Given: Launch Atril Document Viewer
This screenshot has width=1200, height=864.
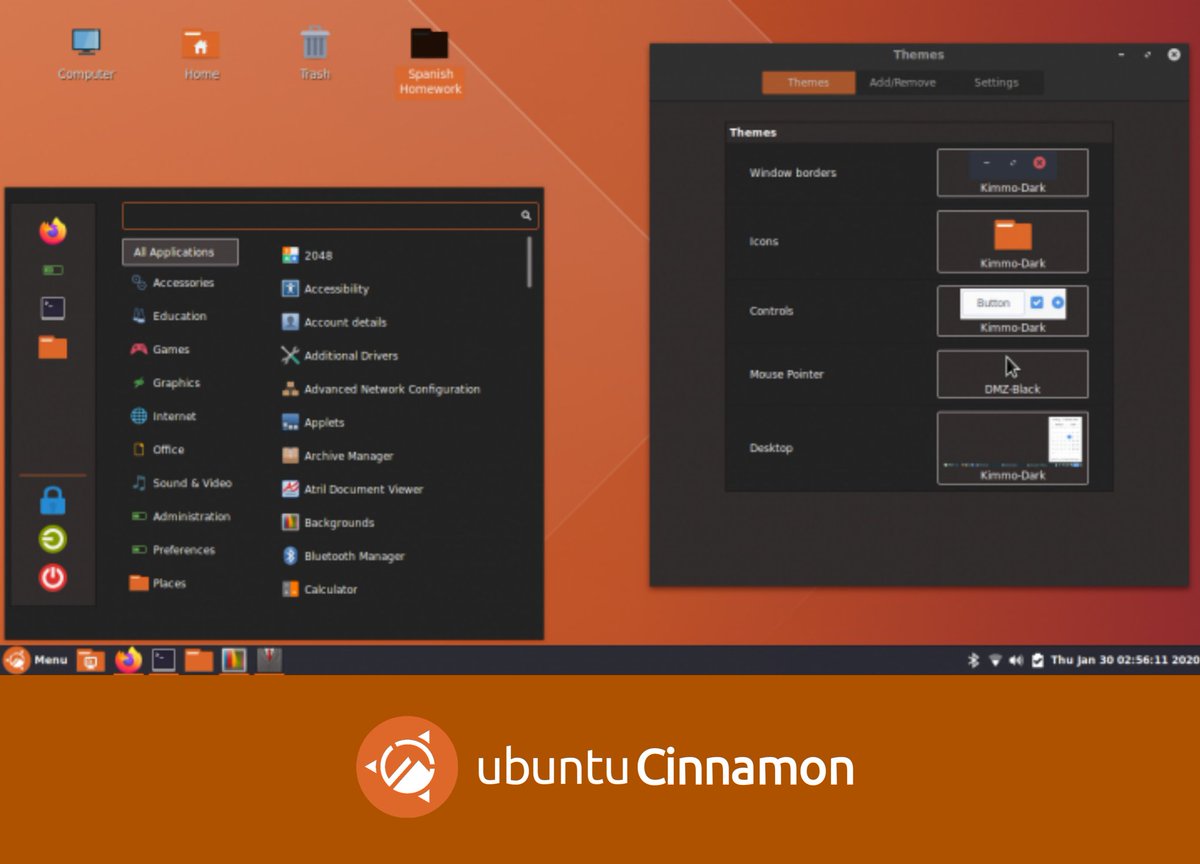Looking at the screenshot, I should (352, 489).
